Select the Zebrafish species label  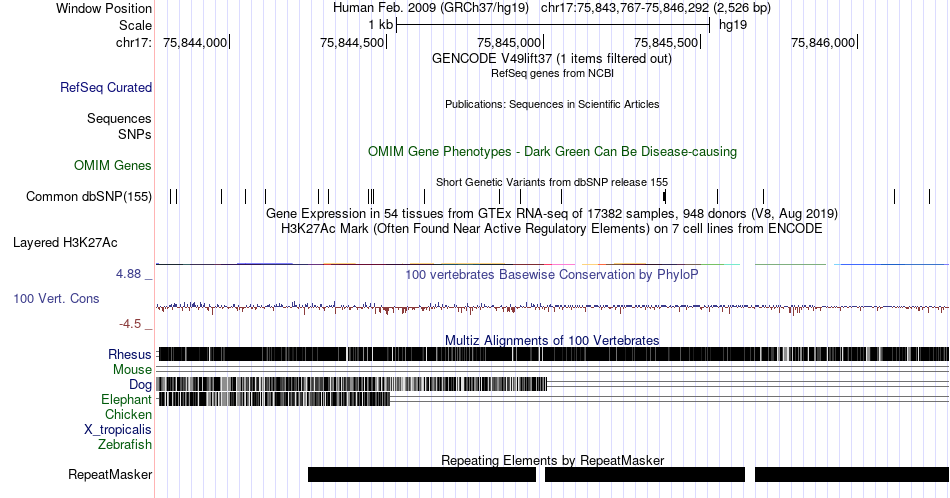[125, 444]
